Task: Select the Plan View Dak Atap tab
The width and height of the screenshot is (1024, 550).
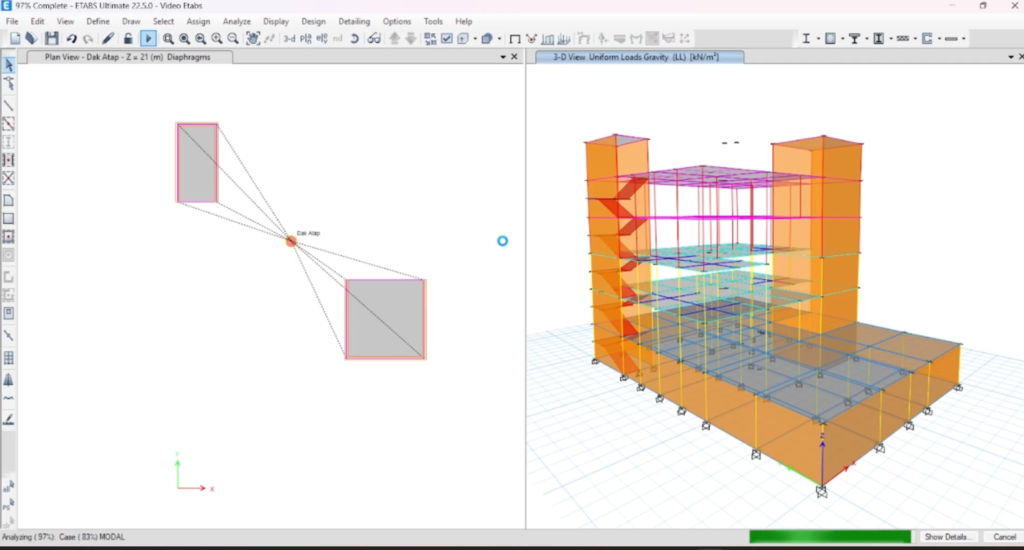Action: point(127,57)
